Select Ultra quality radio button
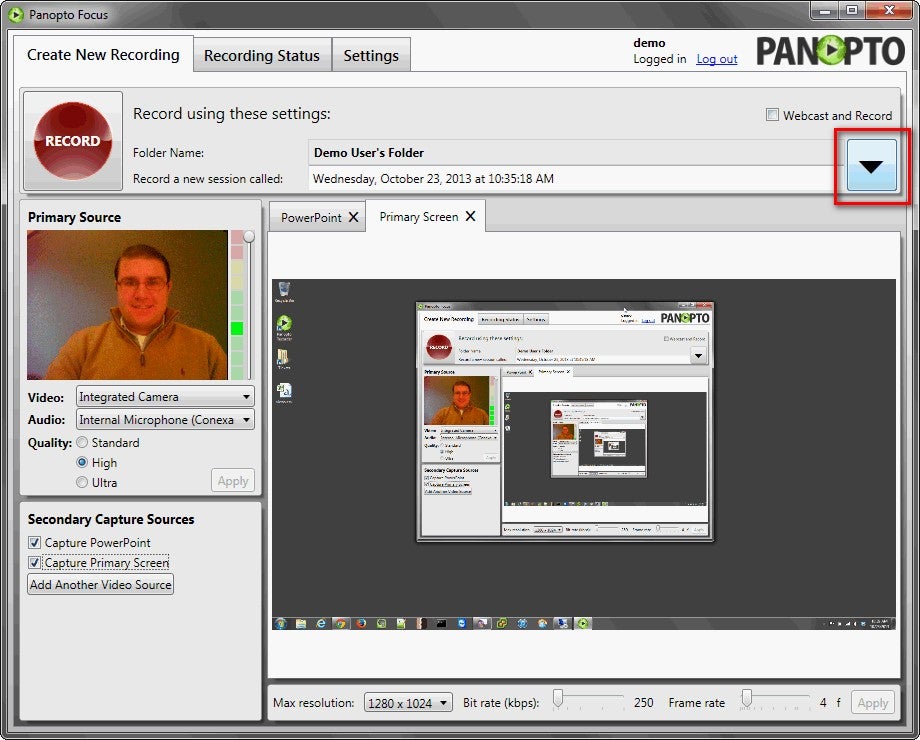920x740 pixels. [82, 482]
